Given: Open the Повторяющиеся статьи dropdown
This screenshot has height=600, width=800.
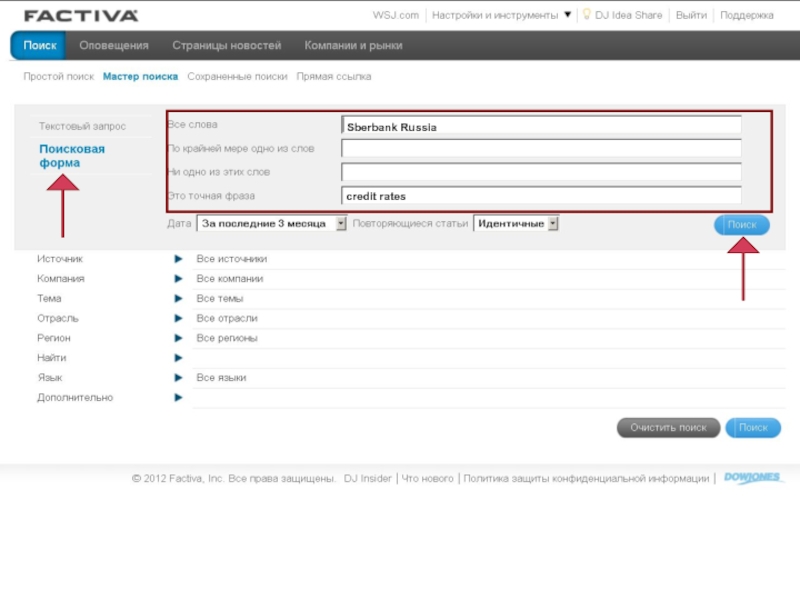Looking at the screenshot, I should click(x=516, y=223).
